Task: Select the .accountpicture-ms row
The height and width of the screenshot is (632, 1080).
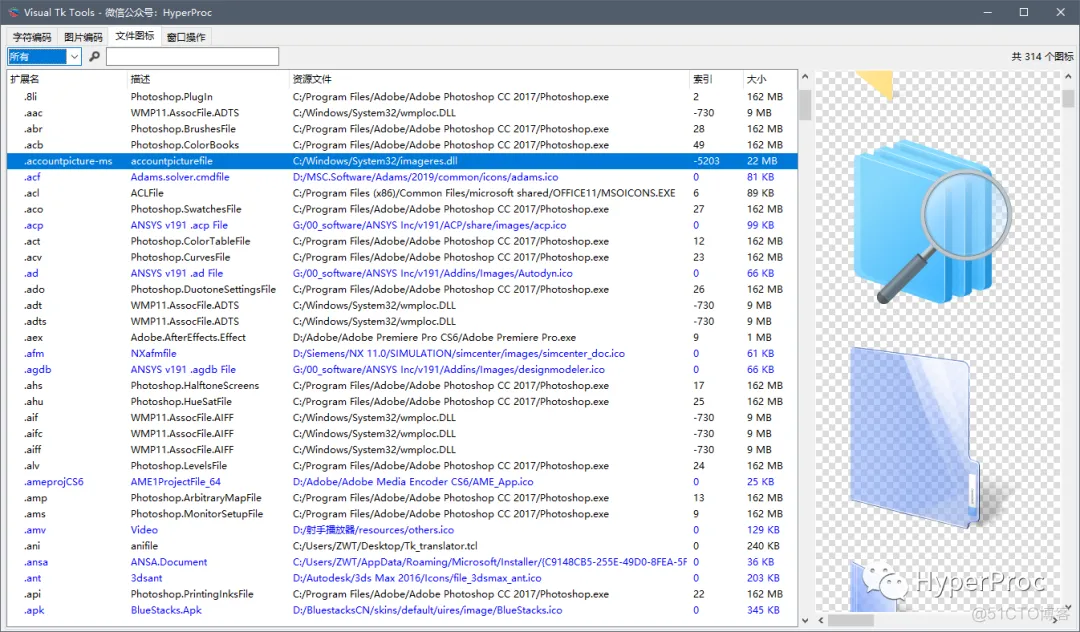Action: pyautogui.click(x=402, y=161)
